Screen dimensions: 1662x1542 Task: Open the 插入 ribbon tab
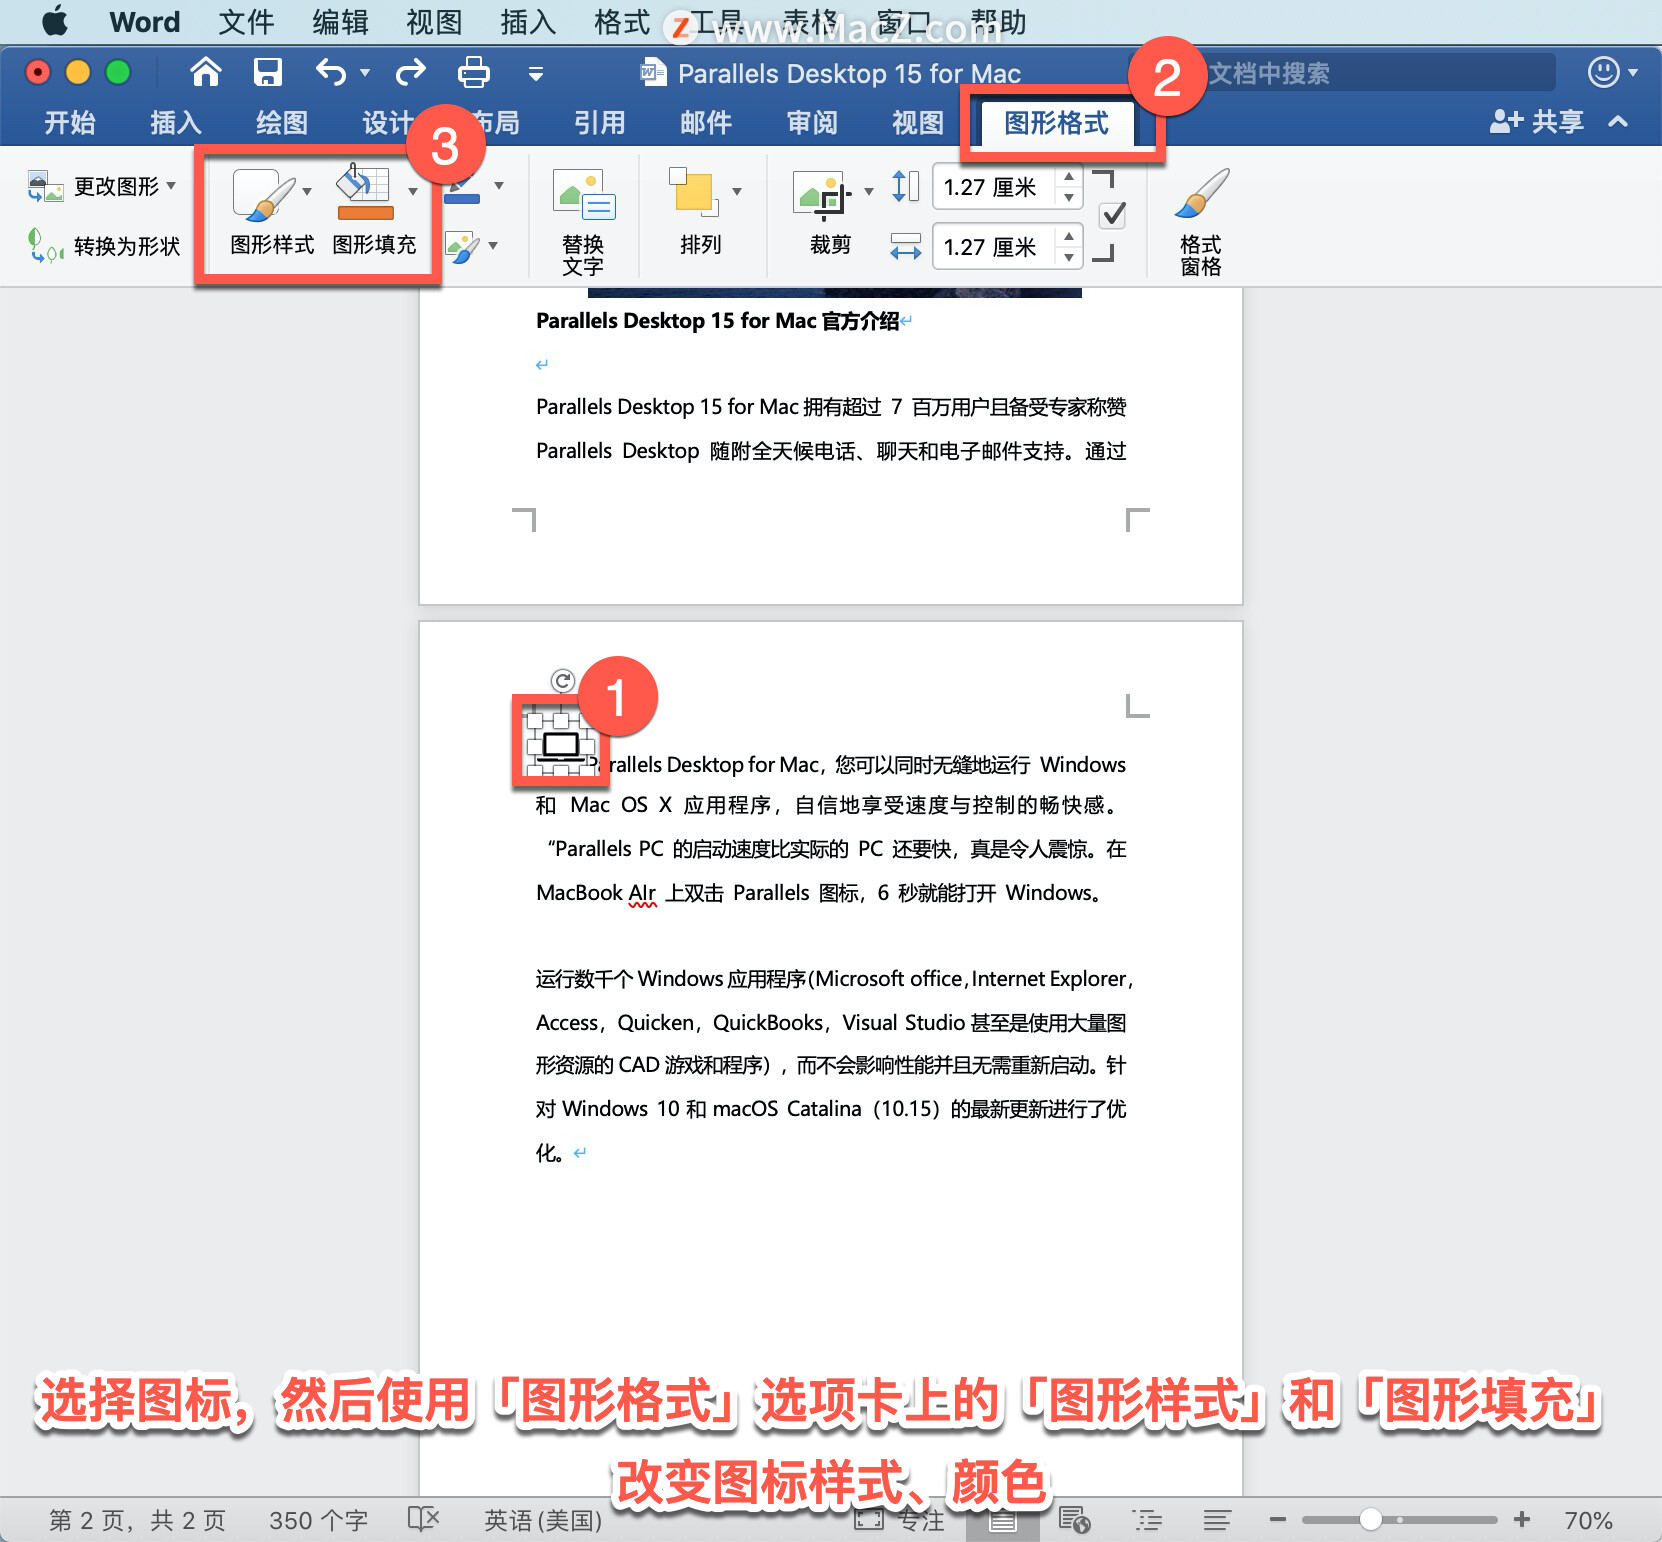tap(176, 122)
